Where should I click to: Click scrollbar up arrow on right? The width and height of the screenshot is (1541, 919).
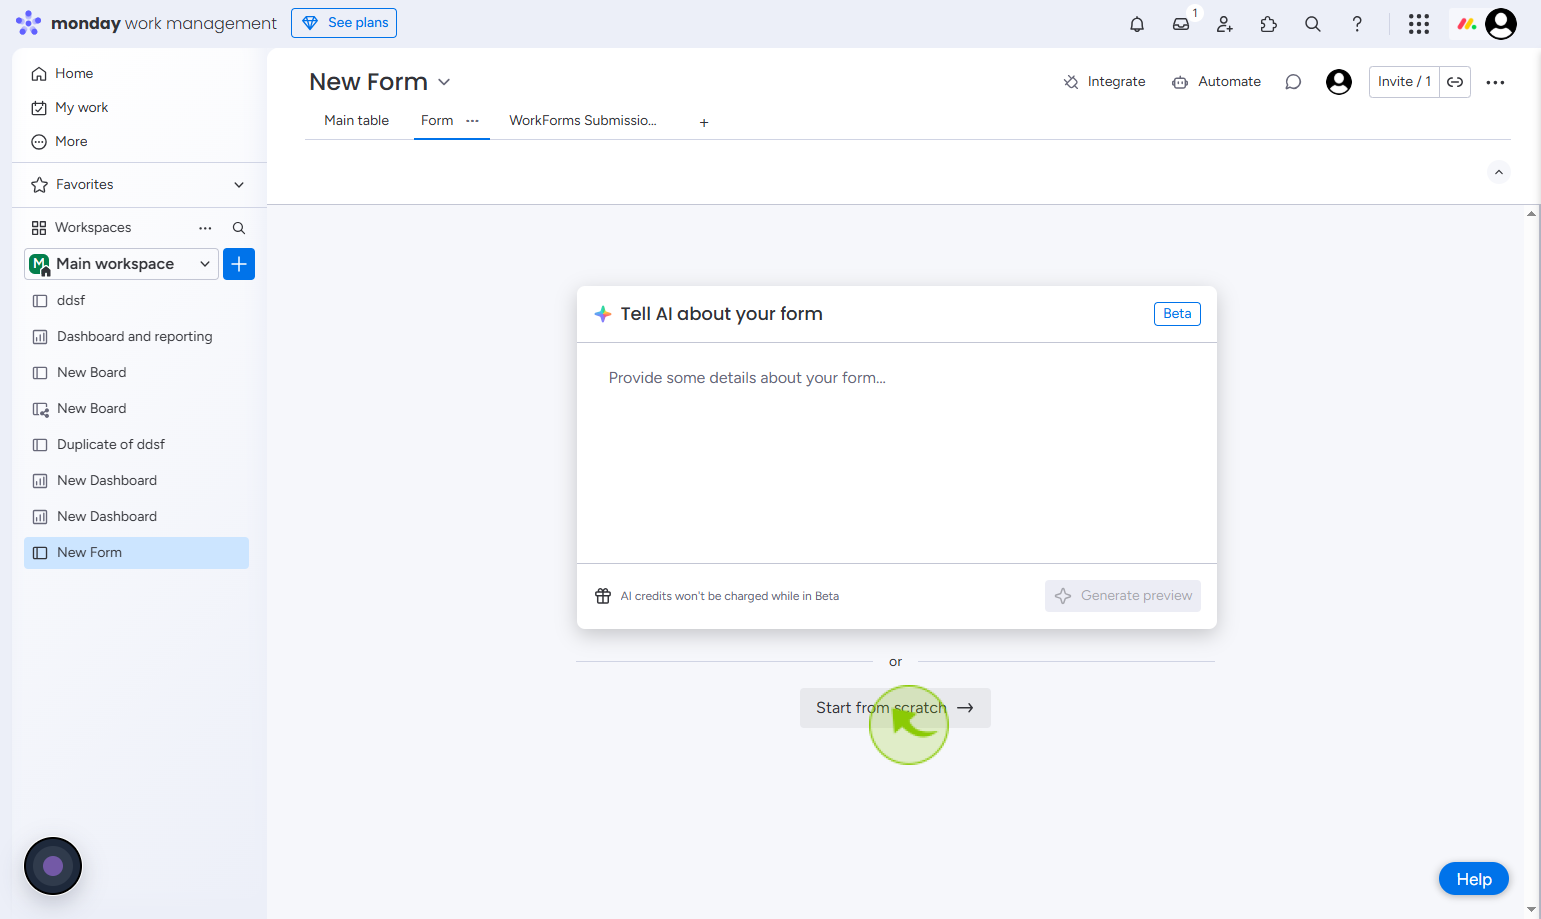[x=1532, y=213]
